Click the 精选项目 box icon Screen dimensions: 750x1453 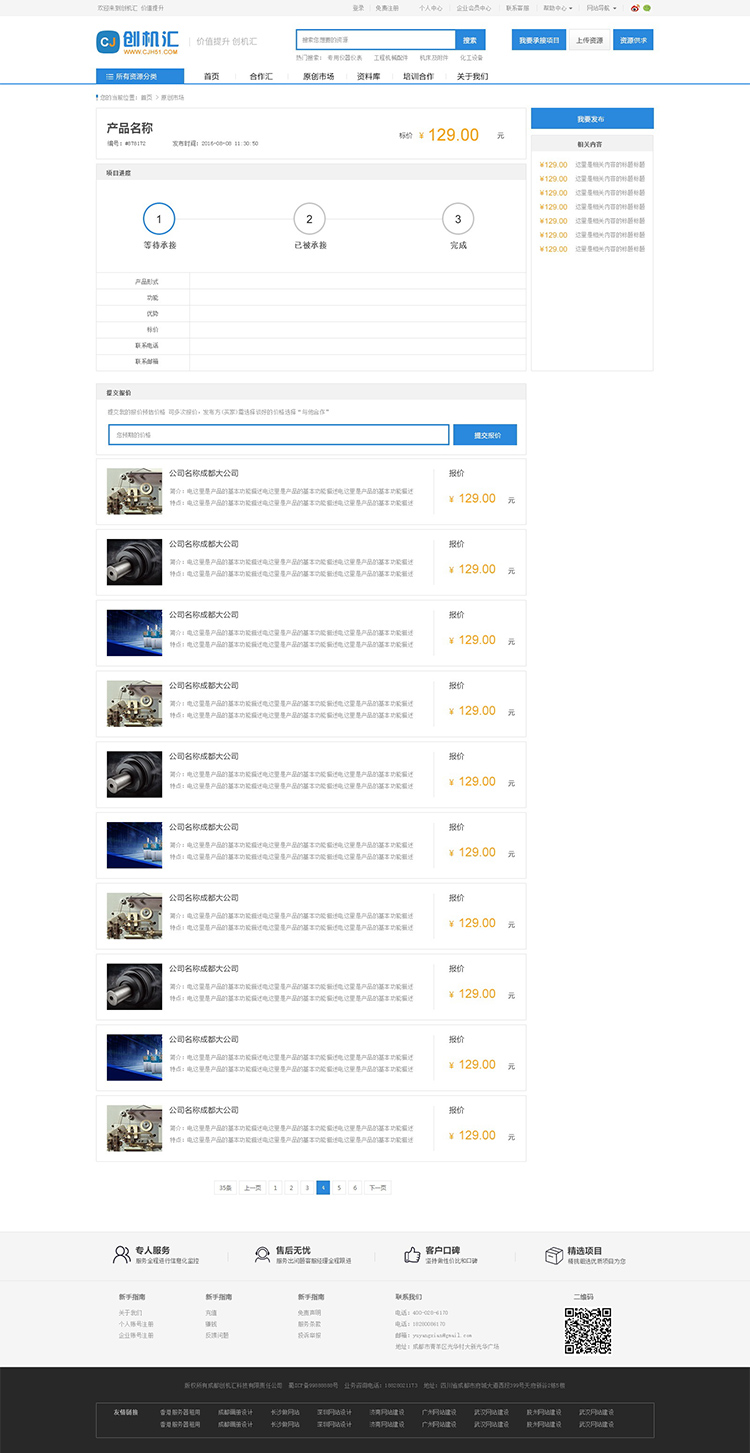point(553,1254)
